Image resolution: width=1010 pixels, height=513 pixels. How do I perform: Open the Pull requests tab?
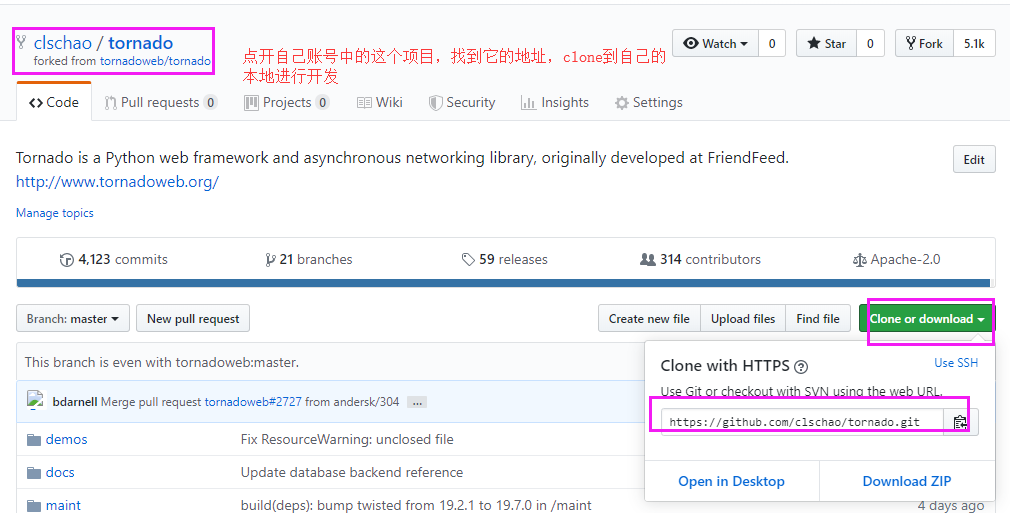[x=161, y=102]
